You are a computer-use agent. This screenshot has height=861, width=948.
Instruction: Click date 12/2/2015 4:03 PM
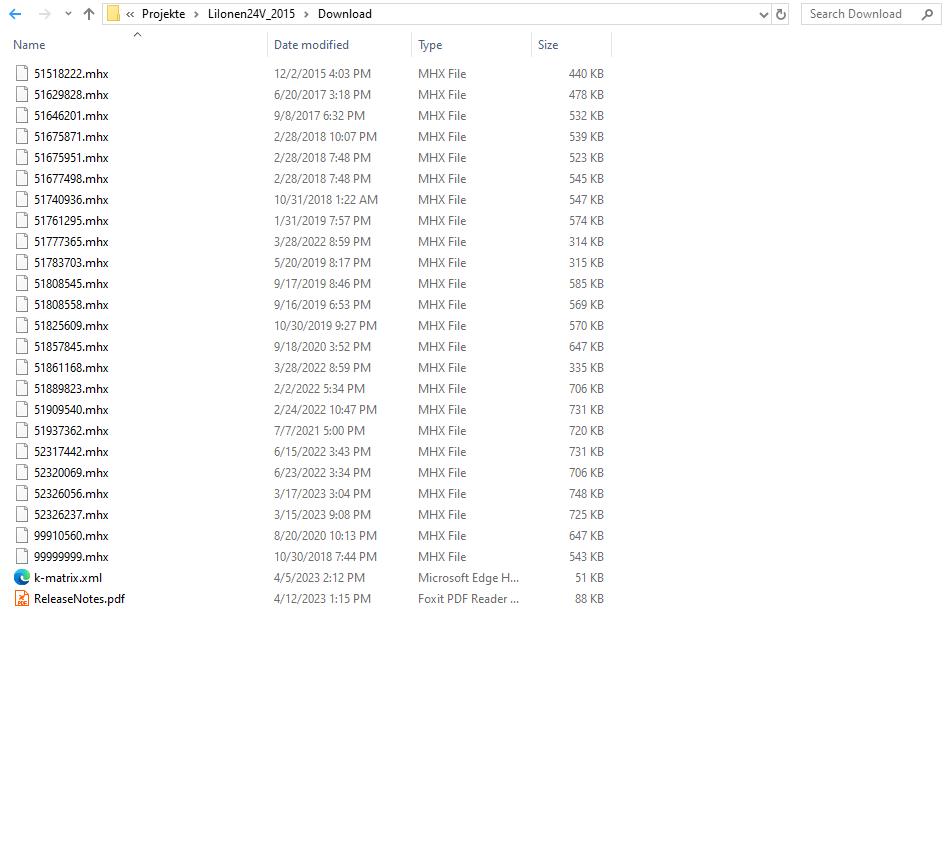(x=322, y=74)
